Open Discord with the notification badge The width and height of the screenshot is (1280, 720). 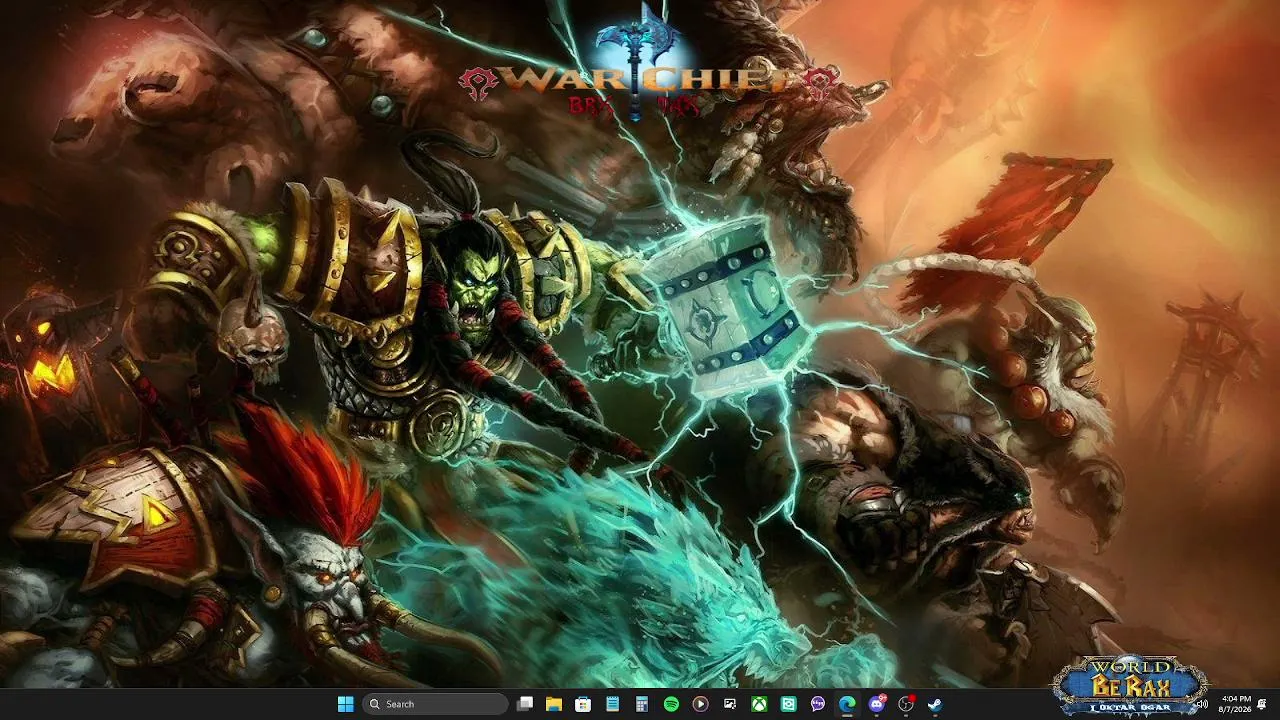[x=878, y=704]
